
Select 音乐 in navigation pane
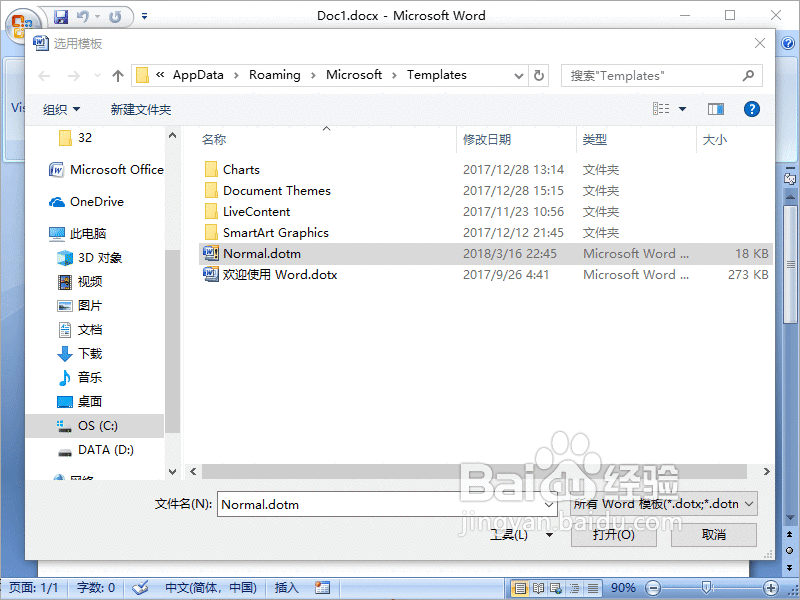click(x=80, y=378)
